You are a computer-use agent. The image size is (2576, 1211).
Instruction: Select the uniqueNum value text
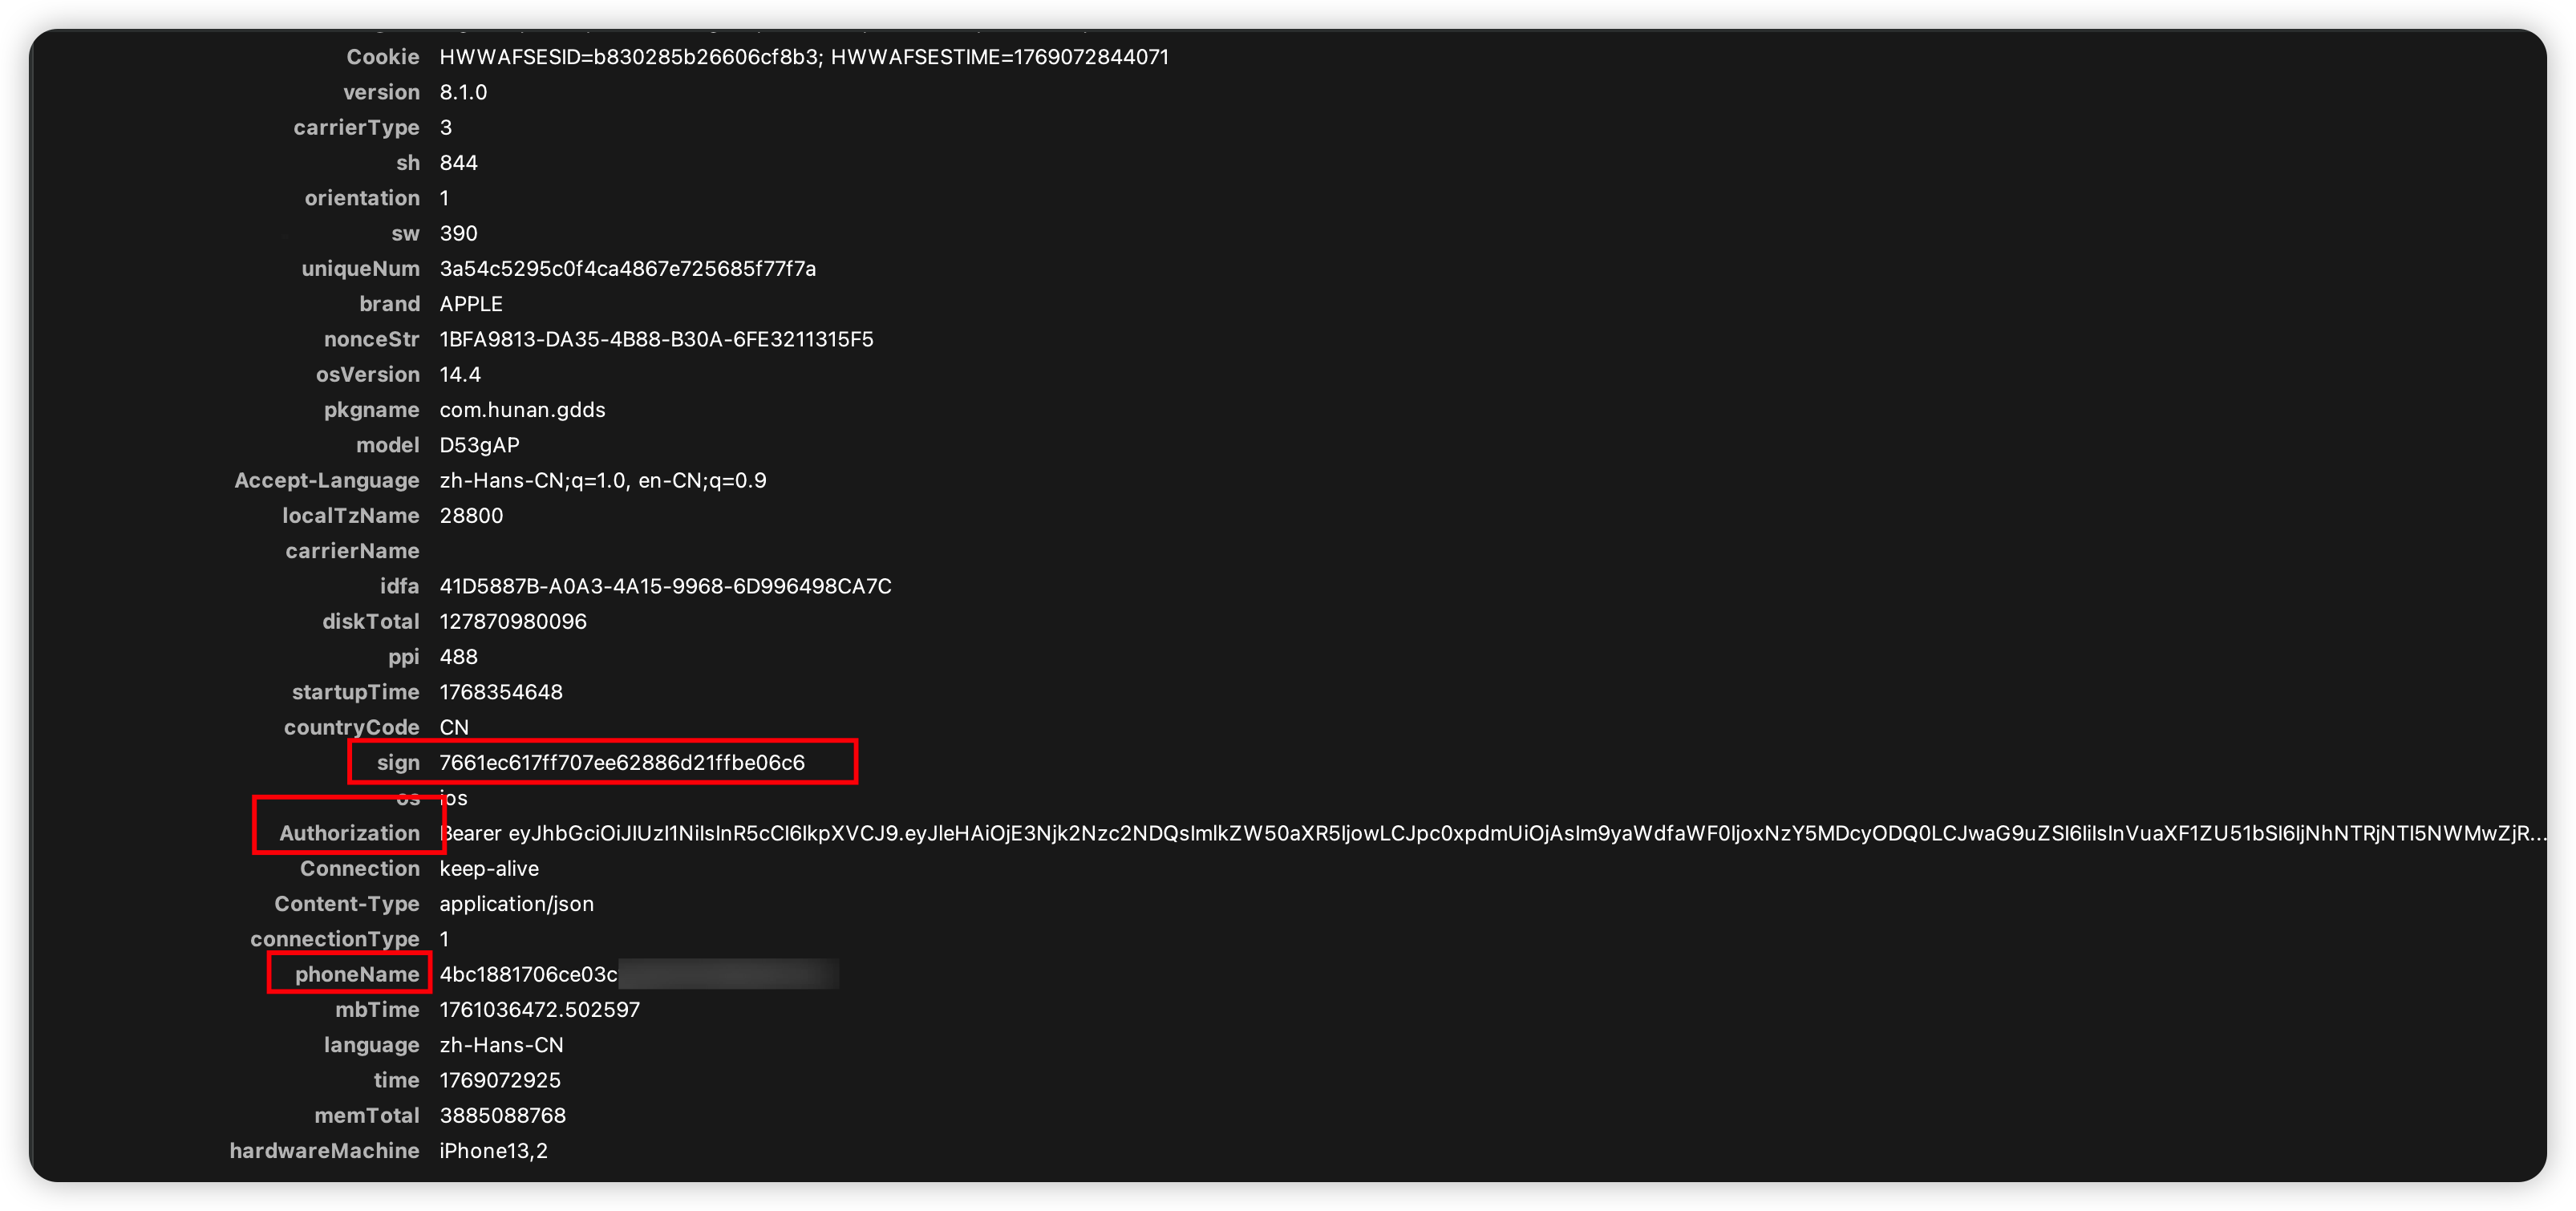point(627,269)
